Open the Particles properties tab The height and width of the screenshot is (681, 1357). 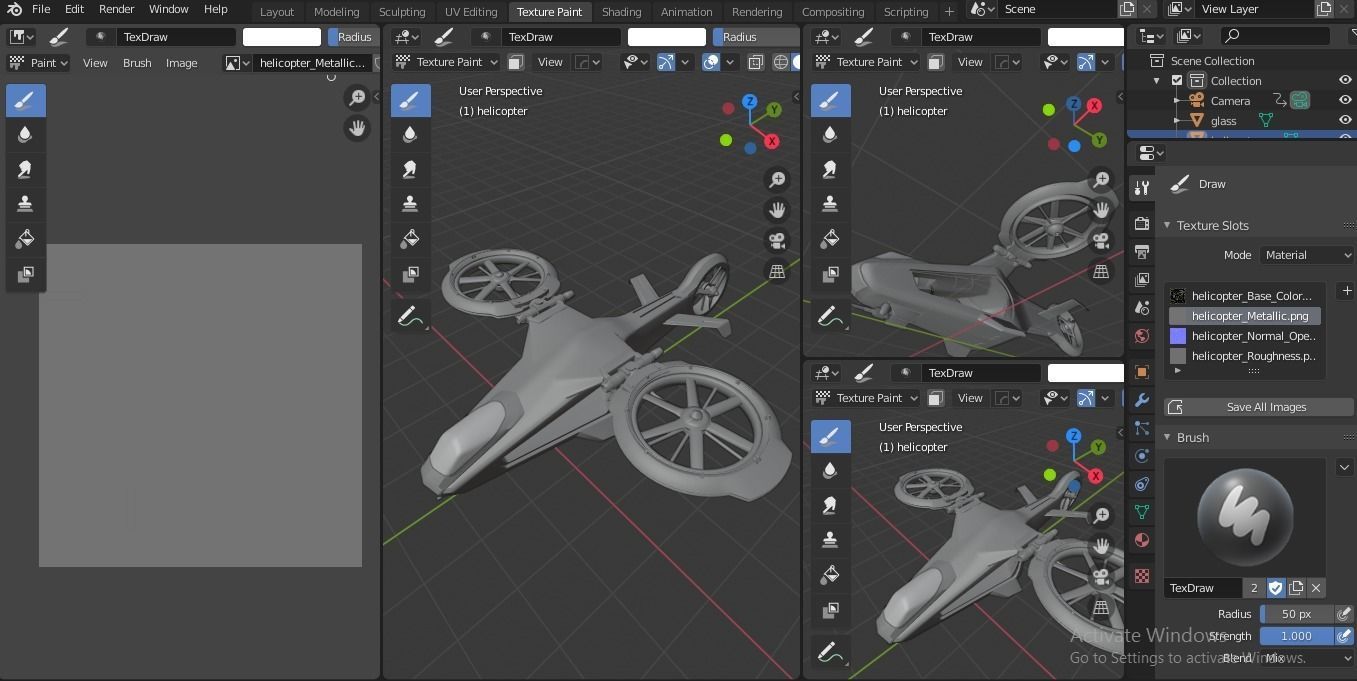1142,428
